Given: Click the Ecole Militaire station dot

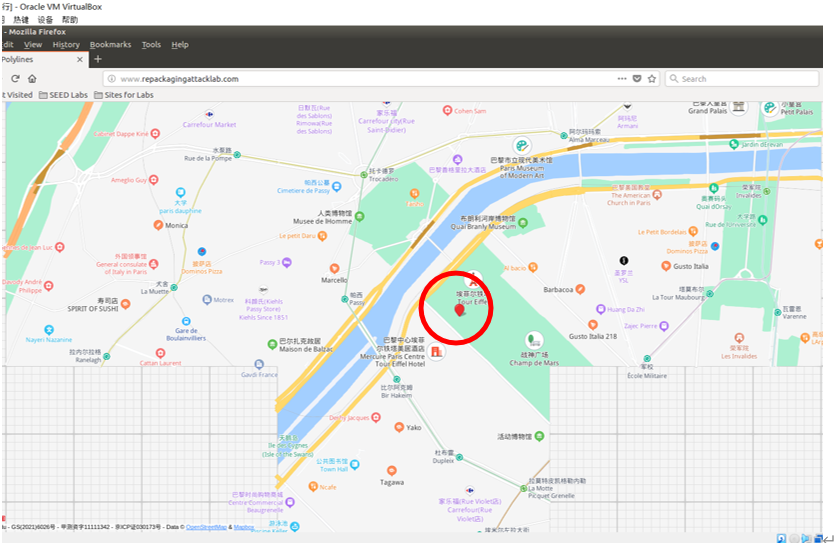Looking at the screenshot, I should pyautogui.click(x=647, y=358).
